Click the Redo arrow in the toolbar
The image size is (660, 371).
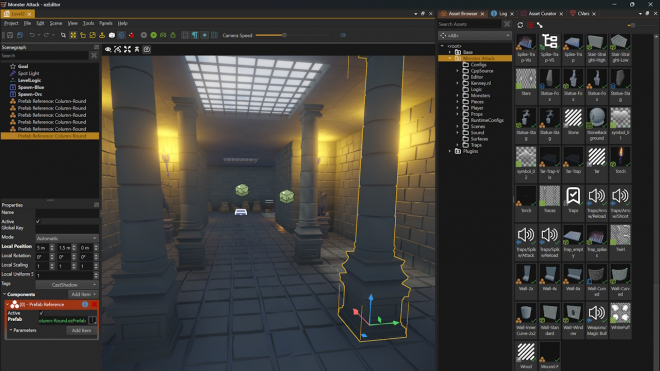(x=46, y=35)
